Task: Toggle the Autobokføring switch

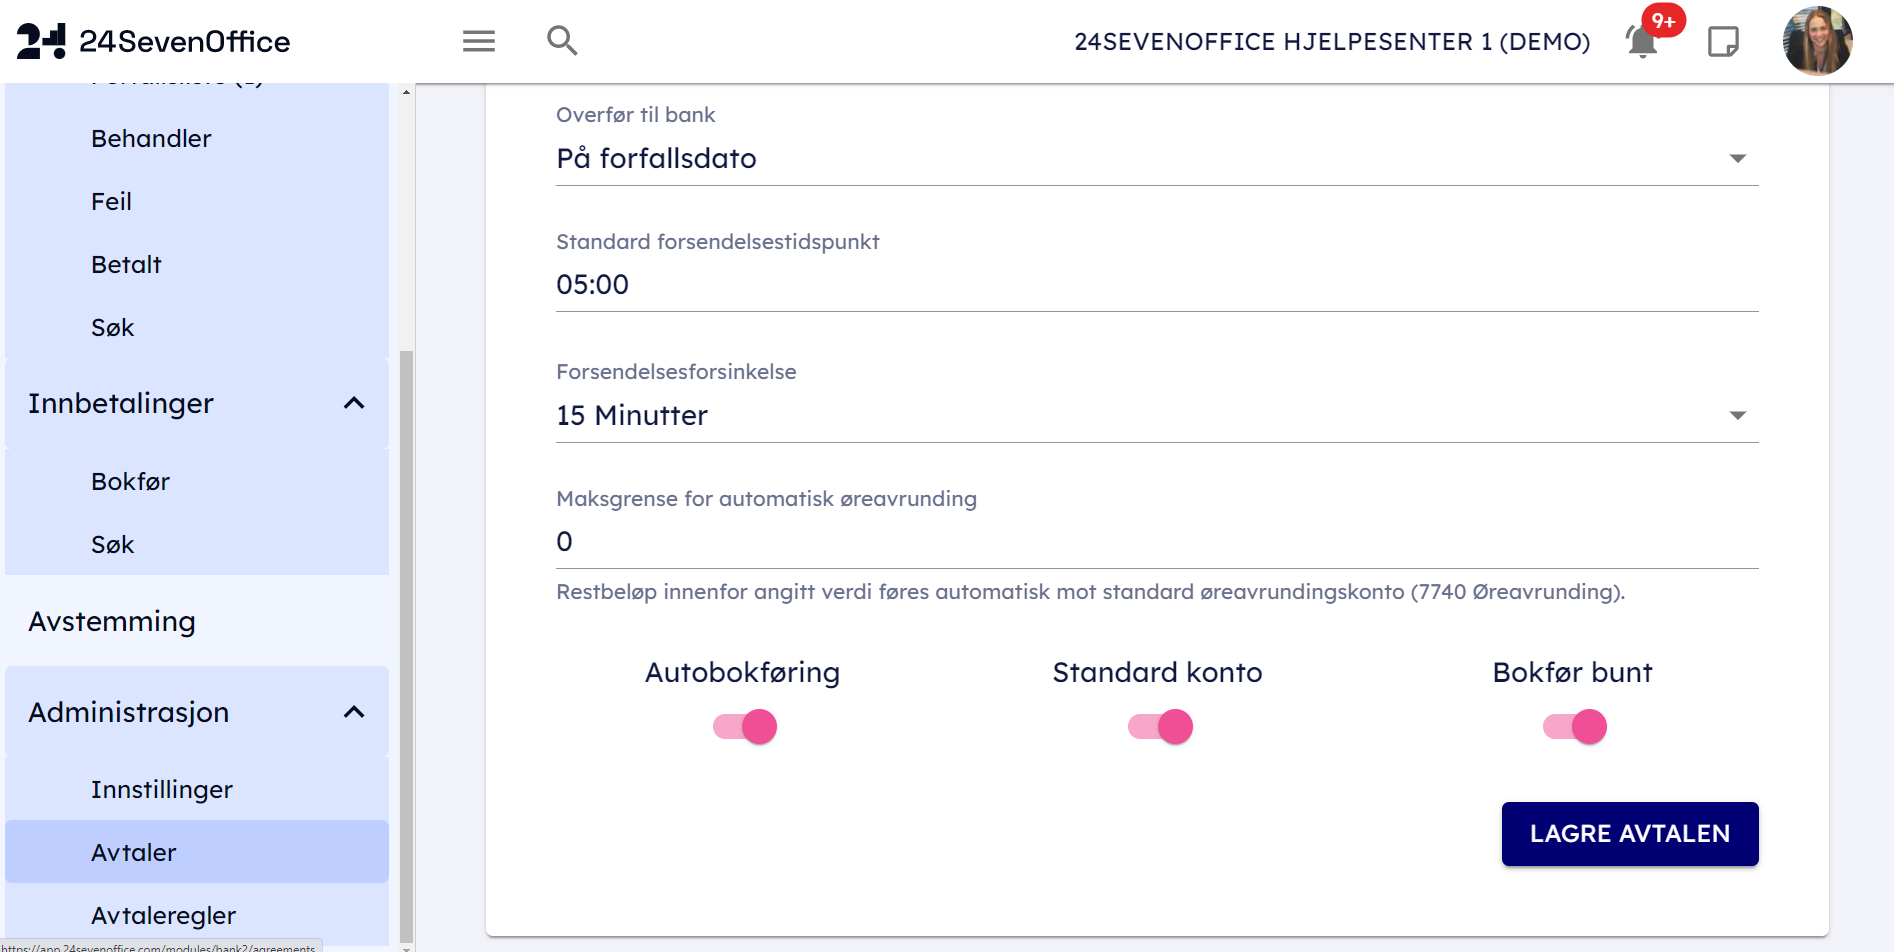Action: [x=745, y=727]
